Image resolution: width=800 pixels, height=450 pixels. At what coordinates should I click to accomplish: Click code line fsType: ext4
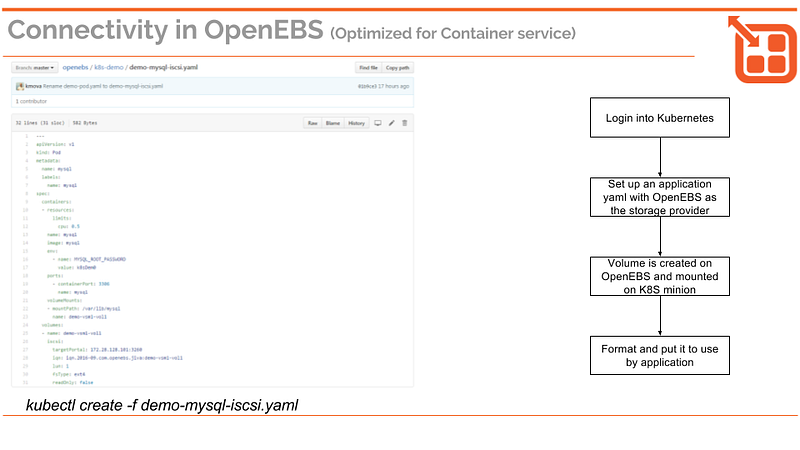point(68,374)
